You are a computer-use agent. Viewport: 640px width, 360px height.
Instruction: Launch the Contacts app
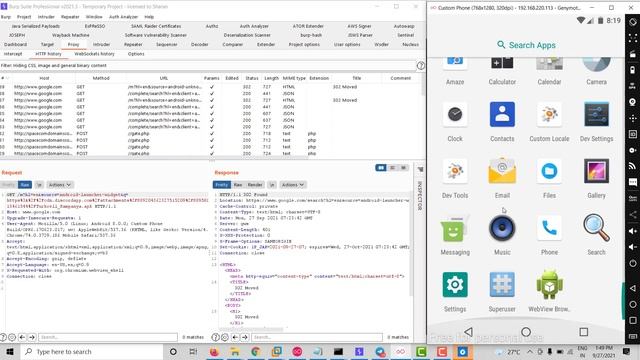pos(502,122)
